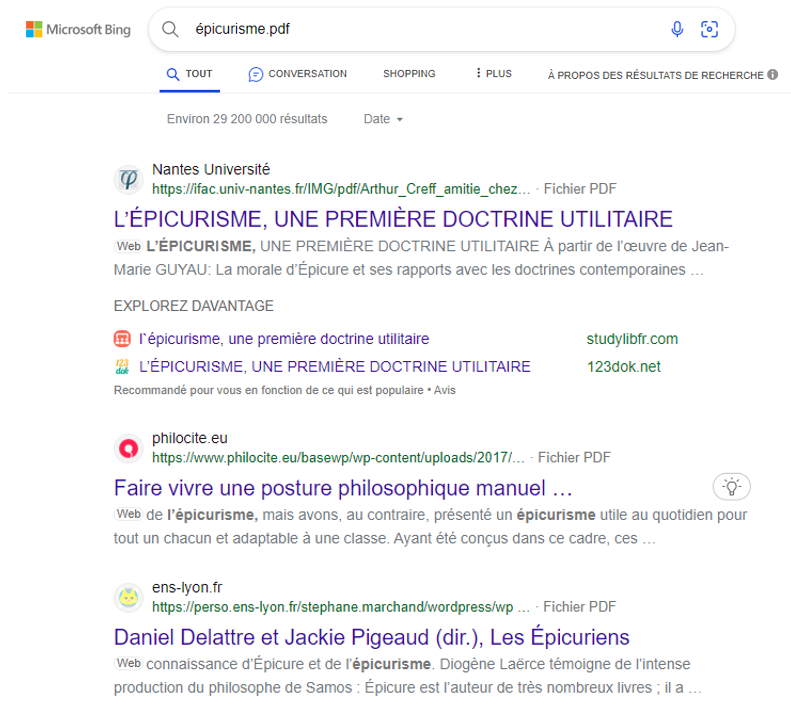Click Environ 29 200 000 résultats text
The height and width of the screenshot is (707, 791).
(x=247, y=119)
